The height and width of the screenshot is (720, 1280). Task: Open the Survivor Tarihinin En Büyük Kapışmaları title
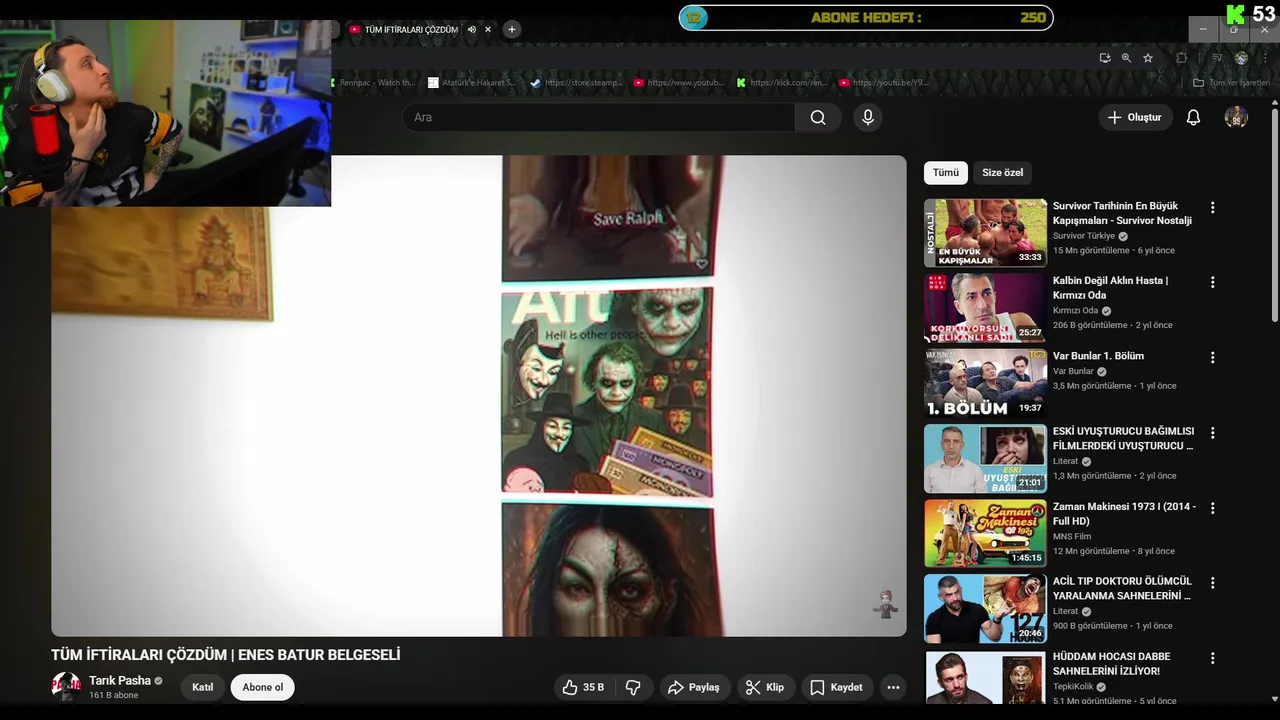coord(1122,213)
